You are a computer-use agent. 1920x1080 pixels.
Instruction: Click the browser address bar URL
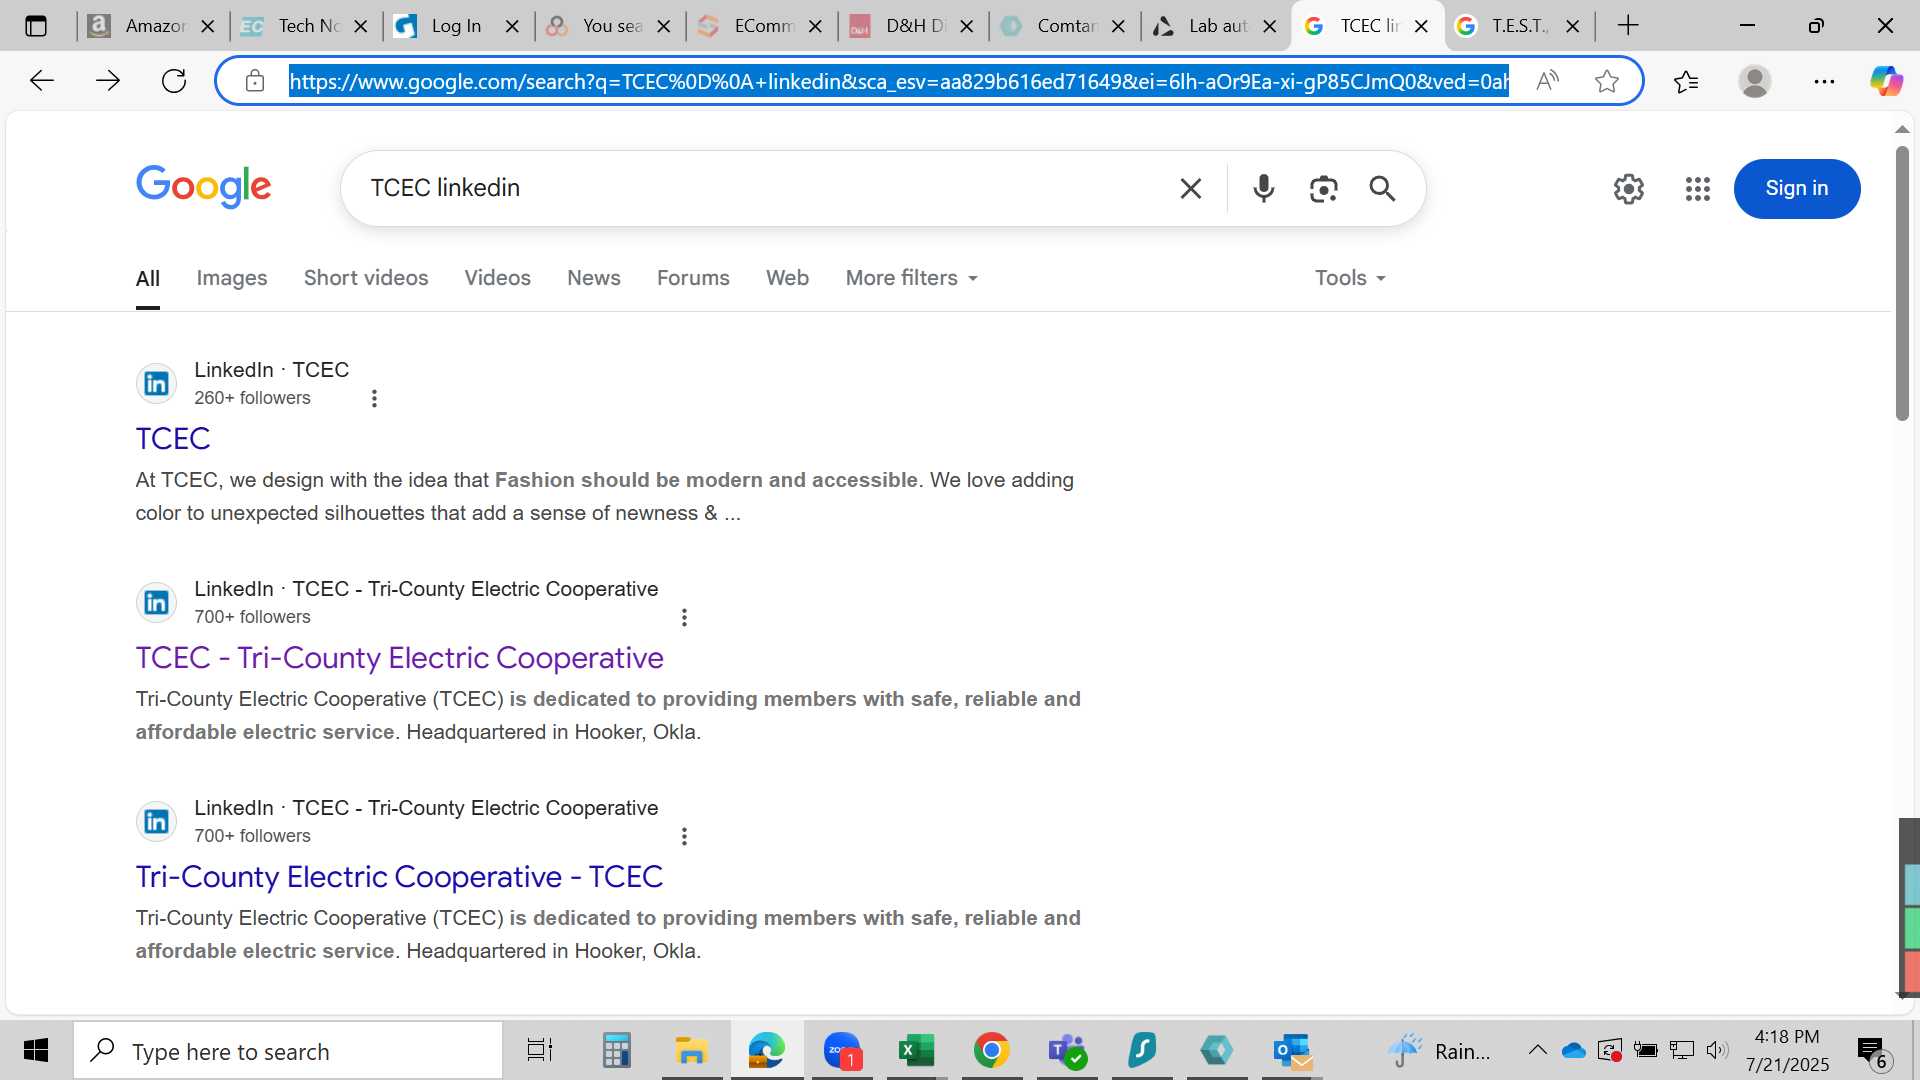(x=898, y=81)
